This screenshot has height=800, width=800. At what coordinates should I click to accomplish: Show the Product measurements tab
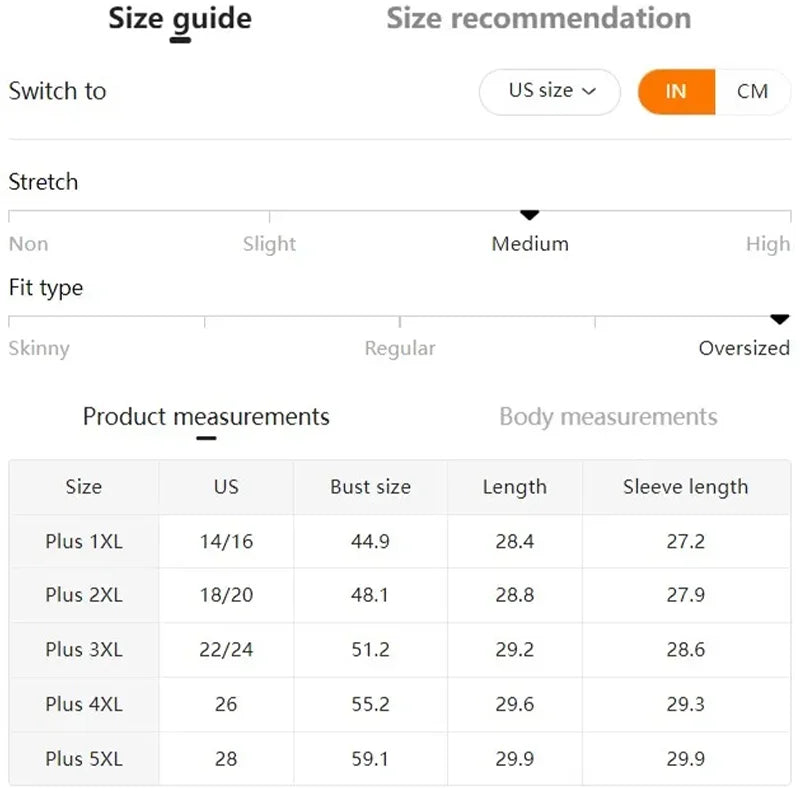(x=206, y=416)
